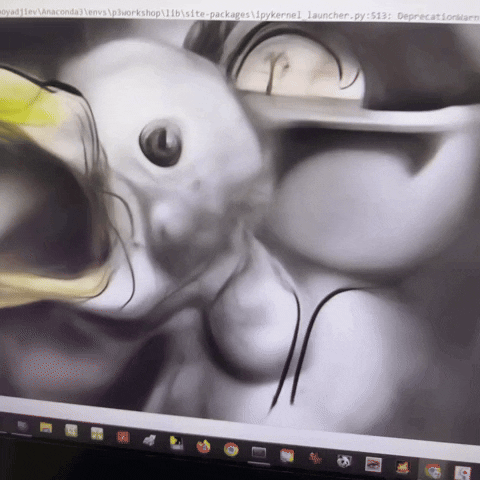Viewport: 480px width, 480px height.
Task: Launch the Firefox-style orange globe taskbar icon
Action: pyautogui.click(x=203, y=446)
